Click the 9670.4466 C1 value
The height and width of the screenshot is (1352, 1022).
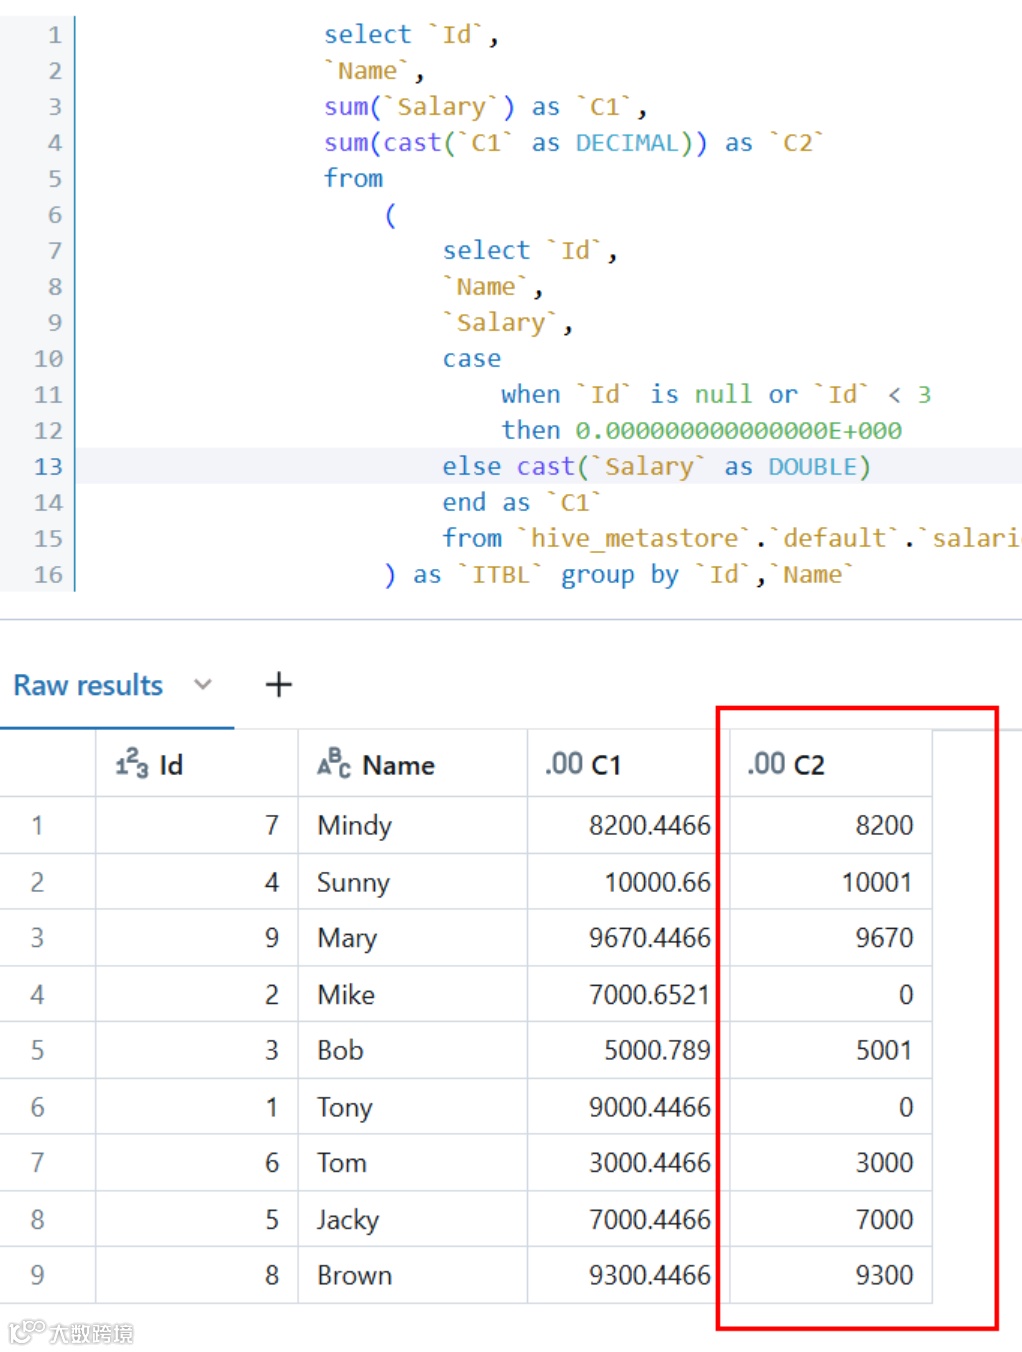[649, 938]
